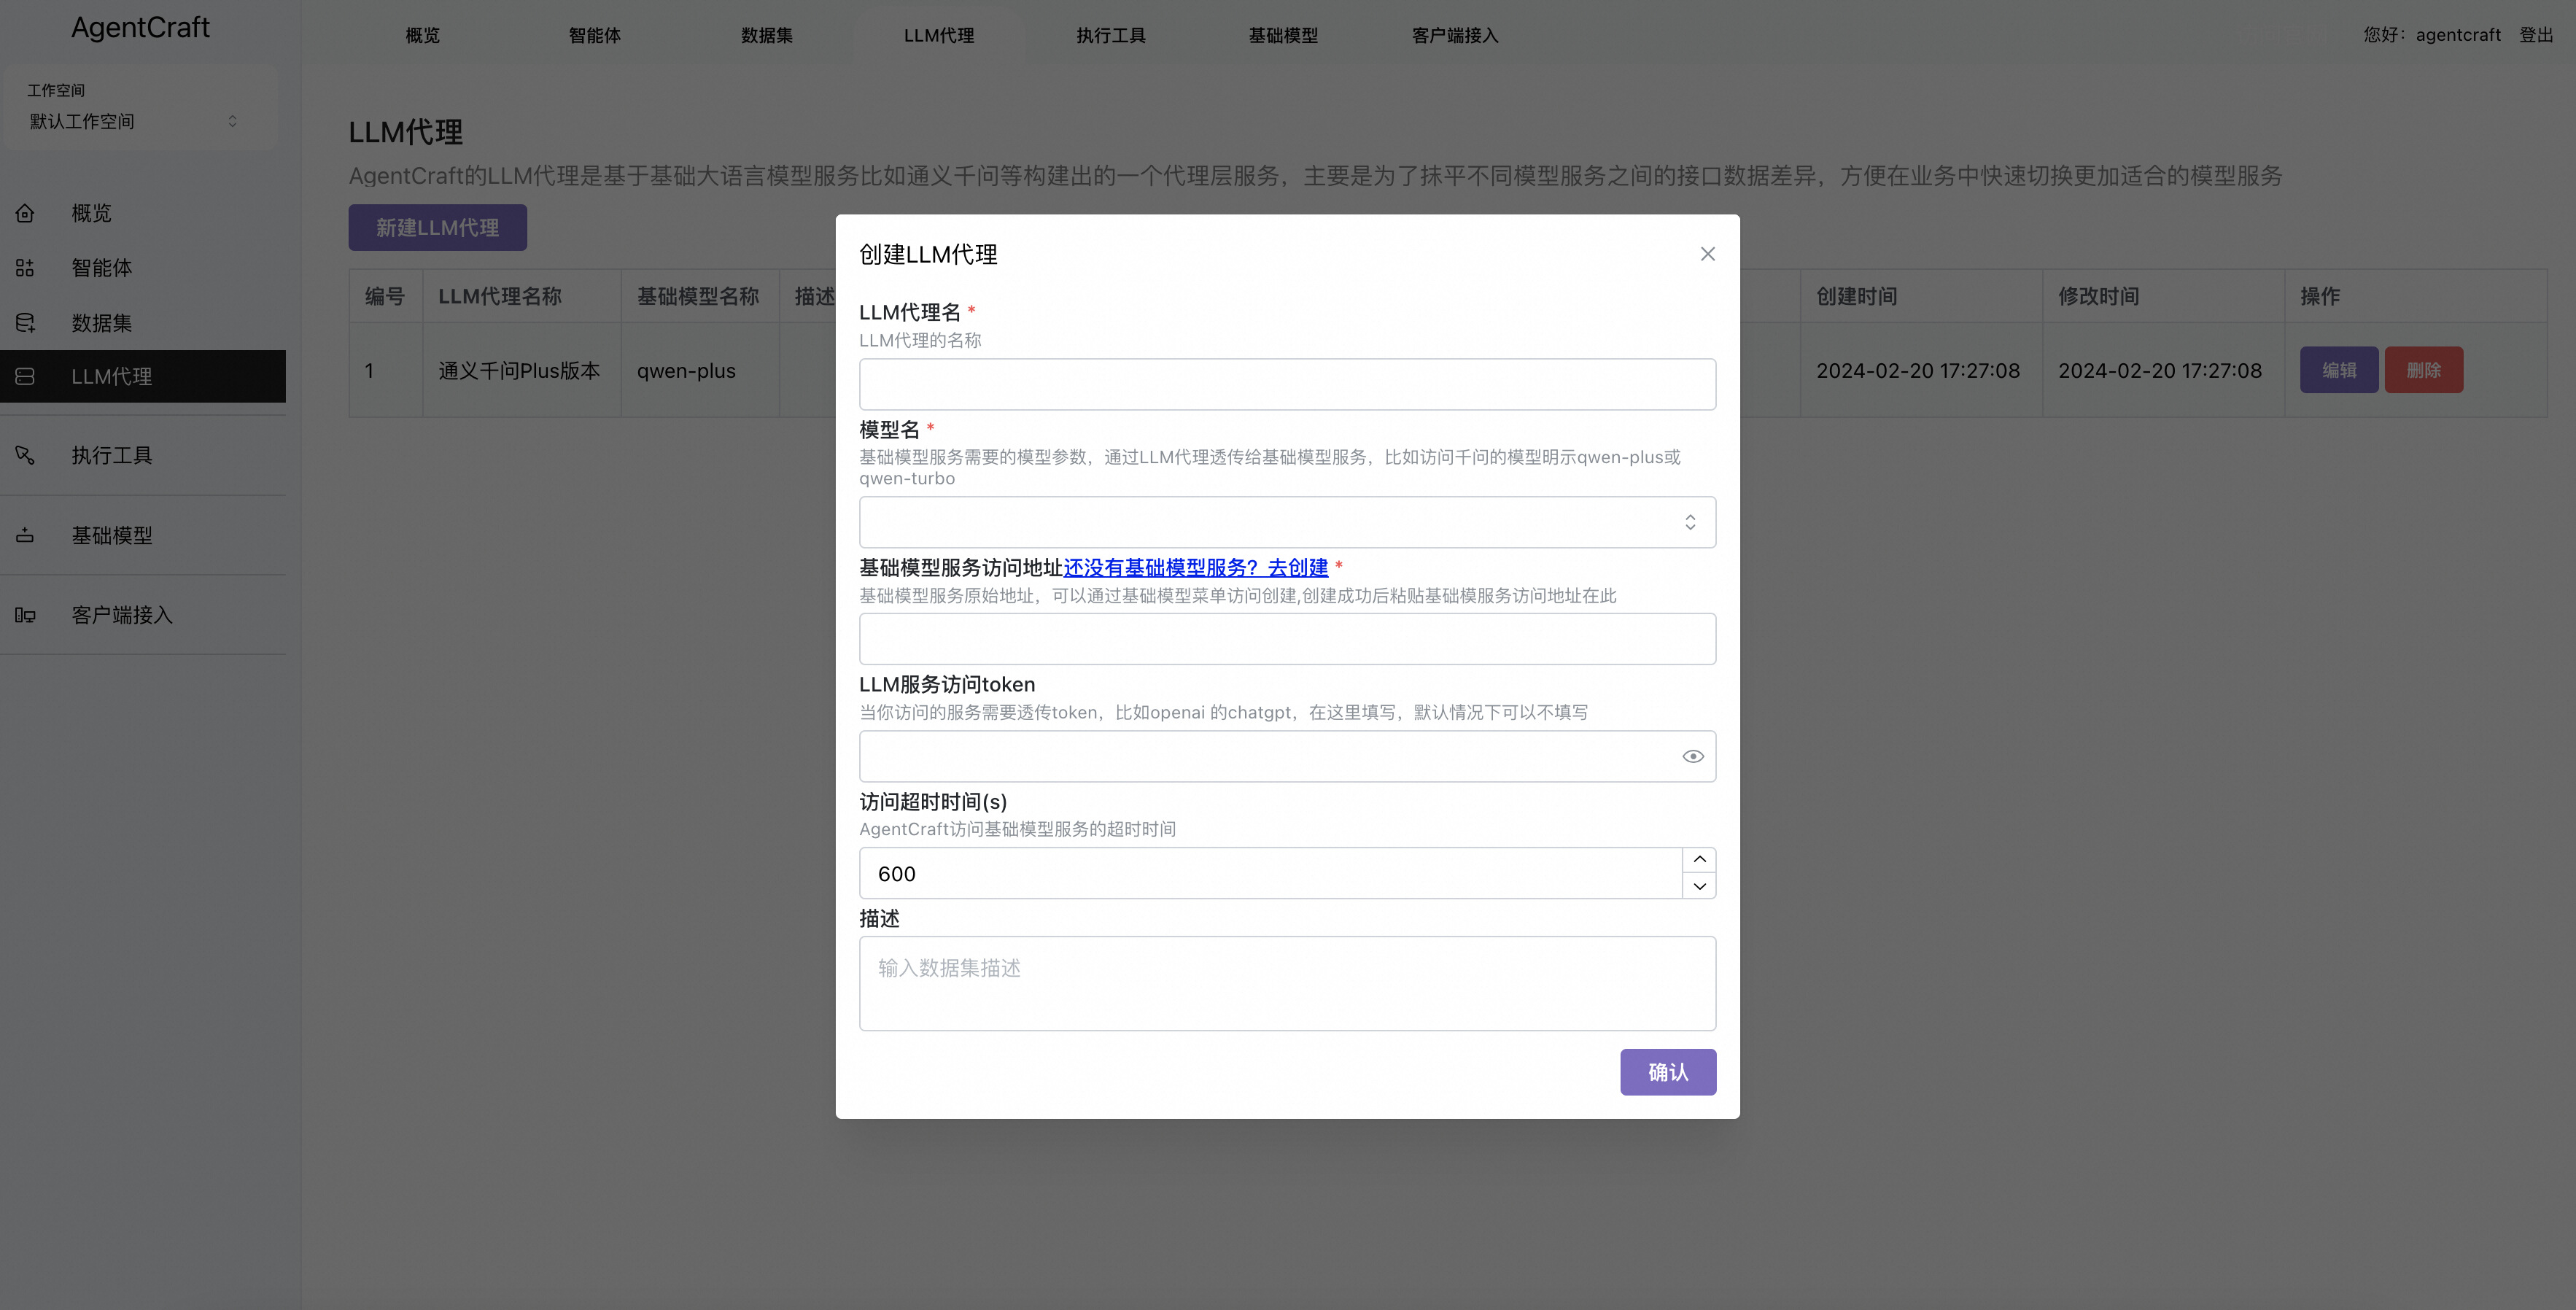
Task: Click 编辑 for 通义千问Plus版本 row
Action: [x=2339, y=370]
